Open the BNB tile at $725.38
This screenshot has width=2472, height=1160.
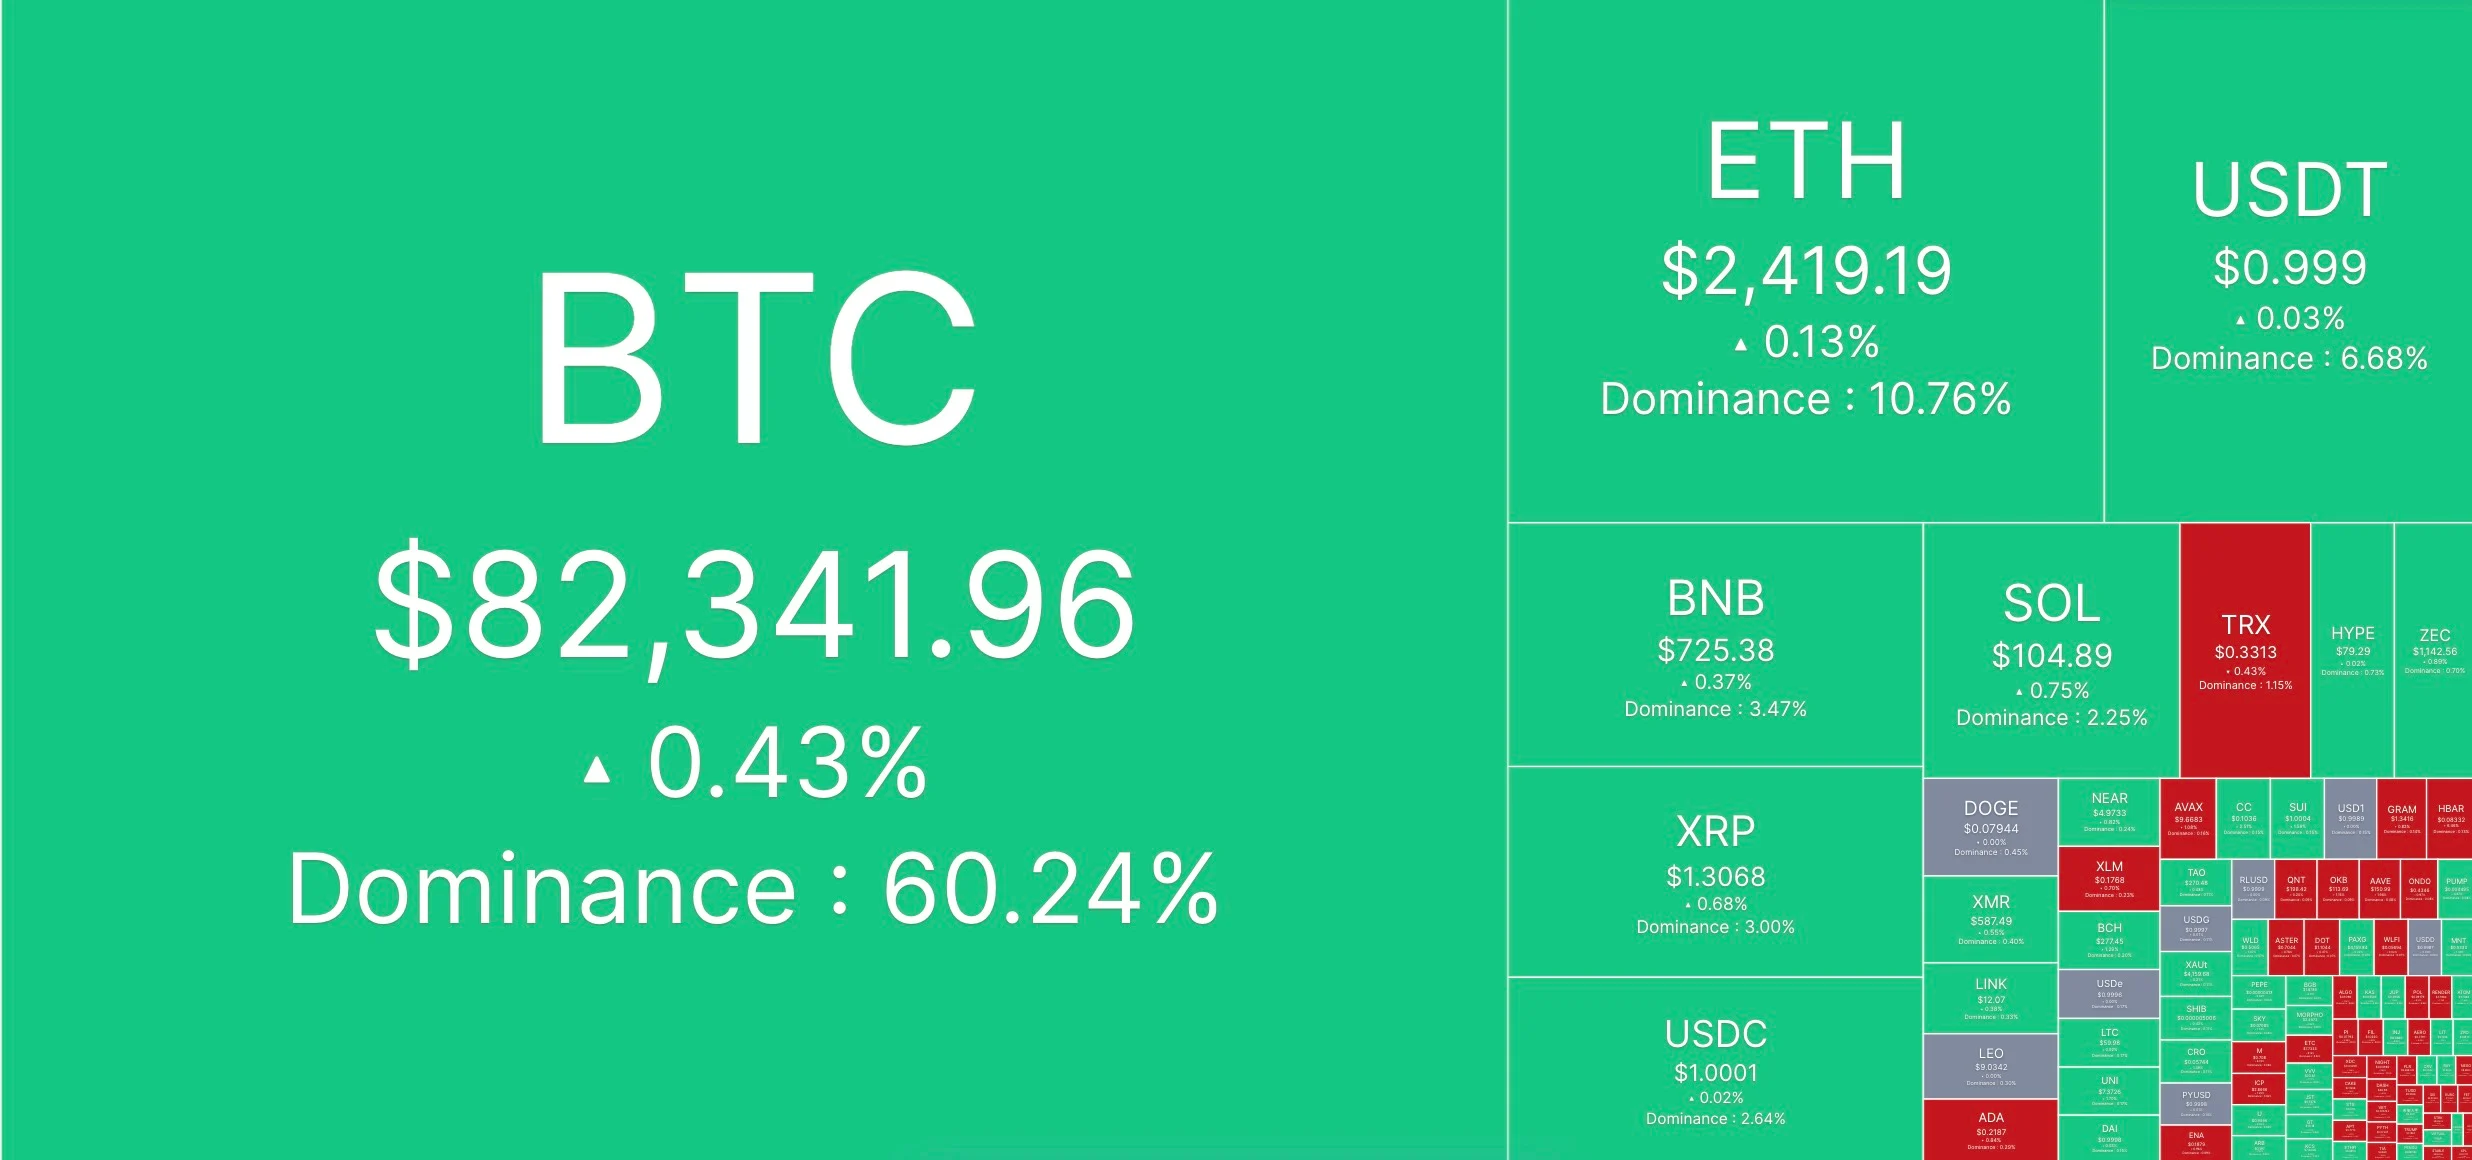coord(1715,645)
